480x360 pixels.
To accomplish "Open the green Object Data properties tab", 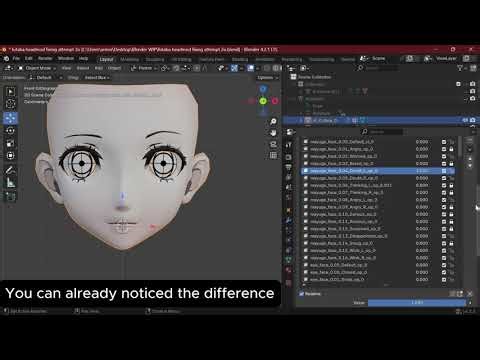I will 289,259.
